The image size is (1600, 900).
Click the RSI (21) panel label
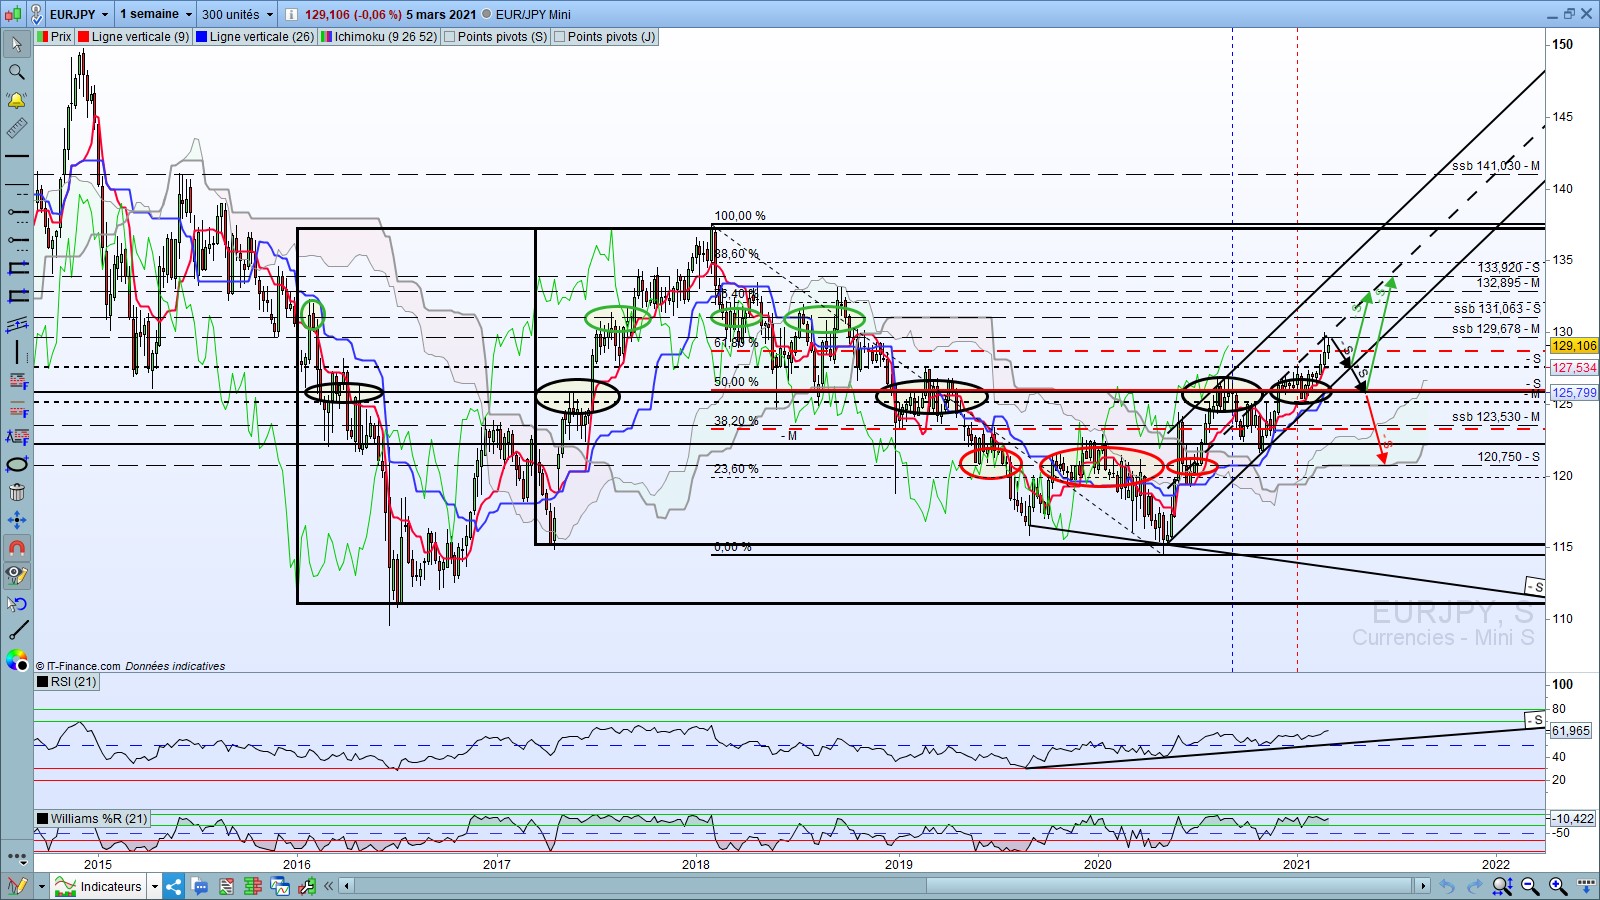pos(72,682)
